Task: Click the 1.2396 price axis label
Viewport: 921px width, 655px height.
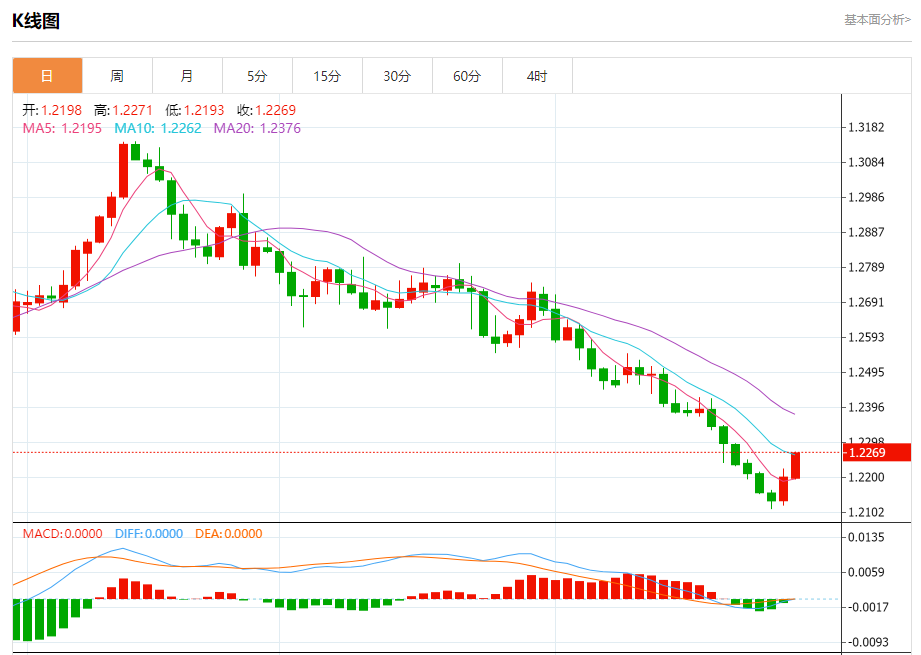Action: 866,407
